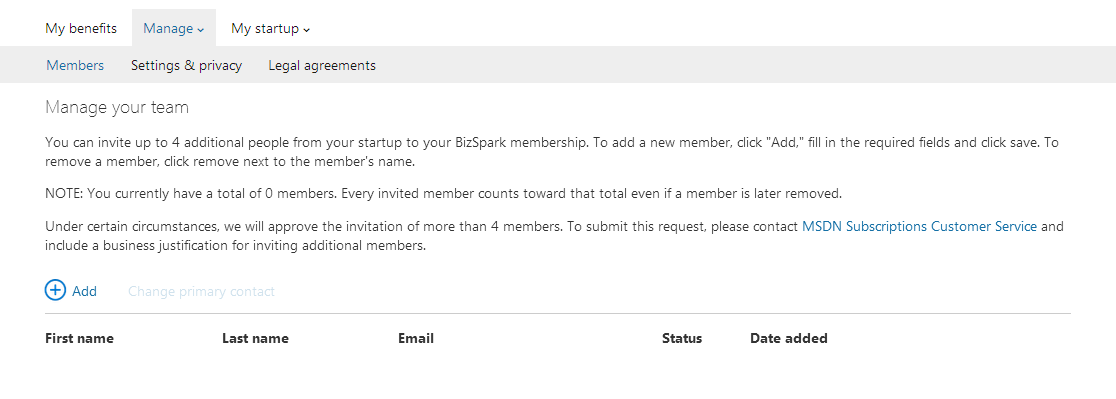
Task: Click the blue Add text label
Action: coord(84,291)
